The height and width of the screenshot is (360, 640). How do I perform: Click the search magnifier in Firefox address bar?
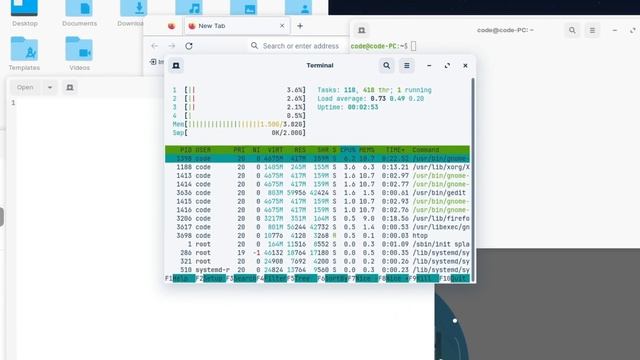(254, 46)
